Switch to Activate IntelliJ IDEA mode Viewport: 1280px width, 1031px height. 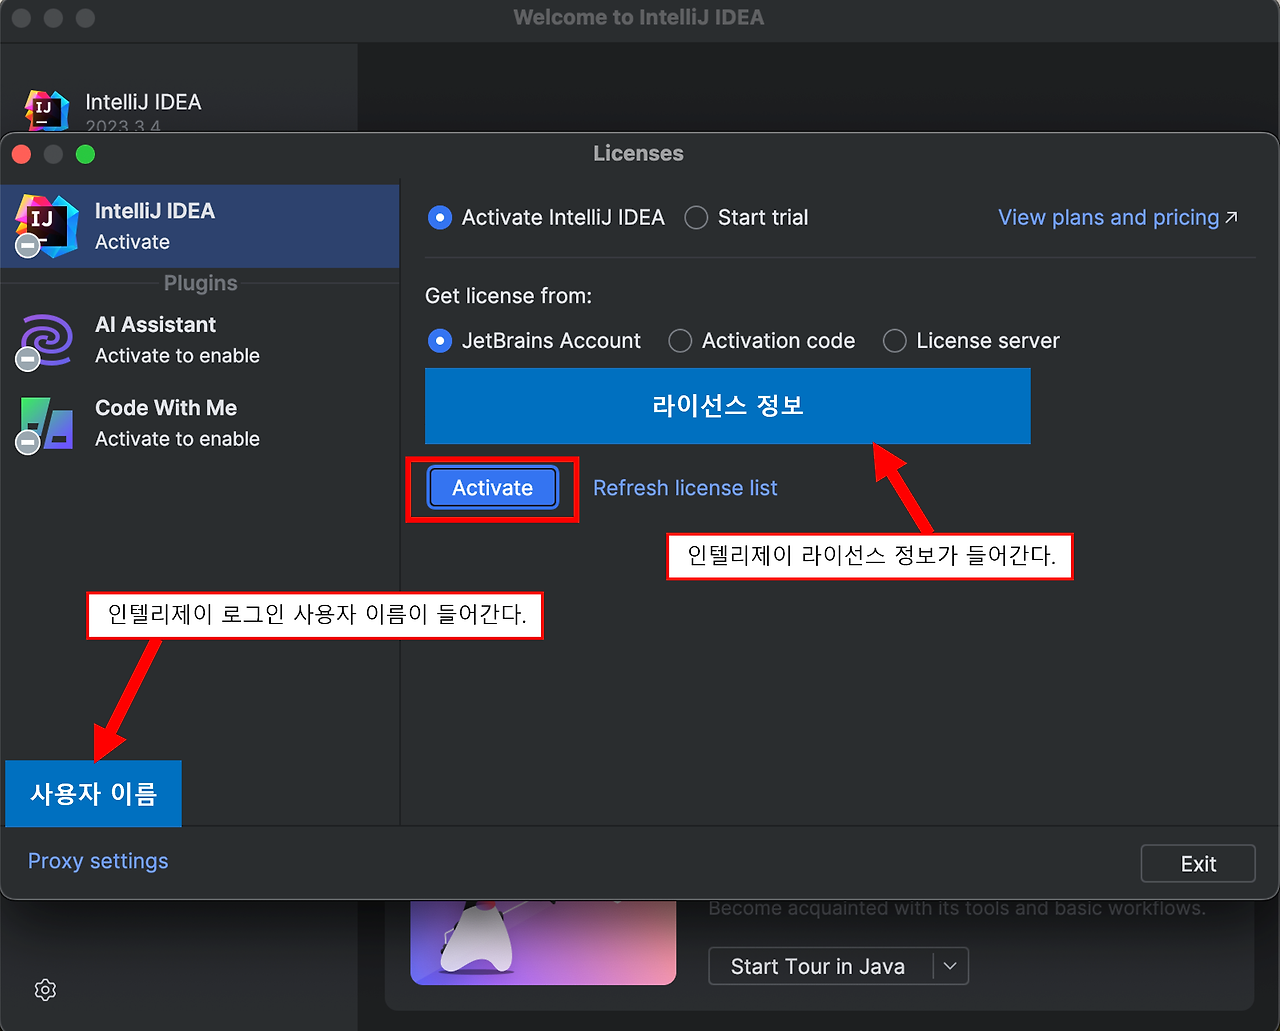(x=440, y=217)
